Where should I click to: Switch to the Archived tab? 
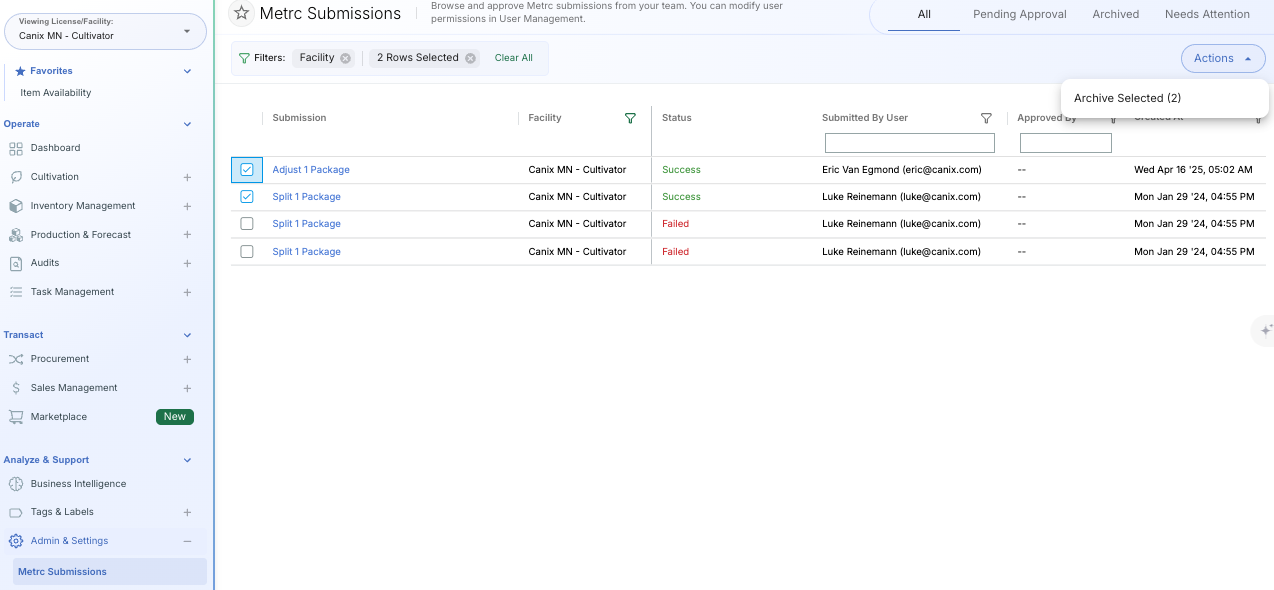click(1116, 14)
